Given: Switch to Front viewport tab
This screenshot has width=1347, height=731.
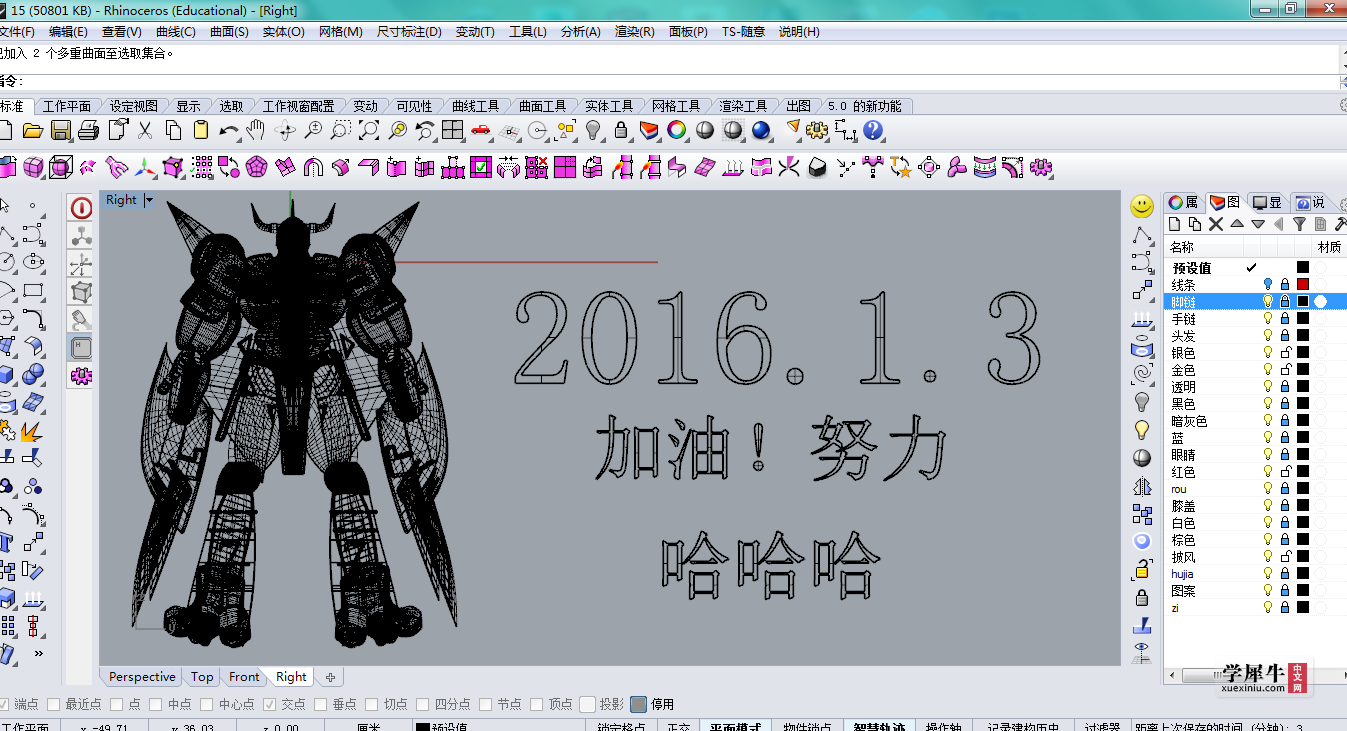Looking at the screenshot, I should [244, 677].
